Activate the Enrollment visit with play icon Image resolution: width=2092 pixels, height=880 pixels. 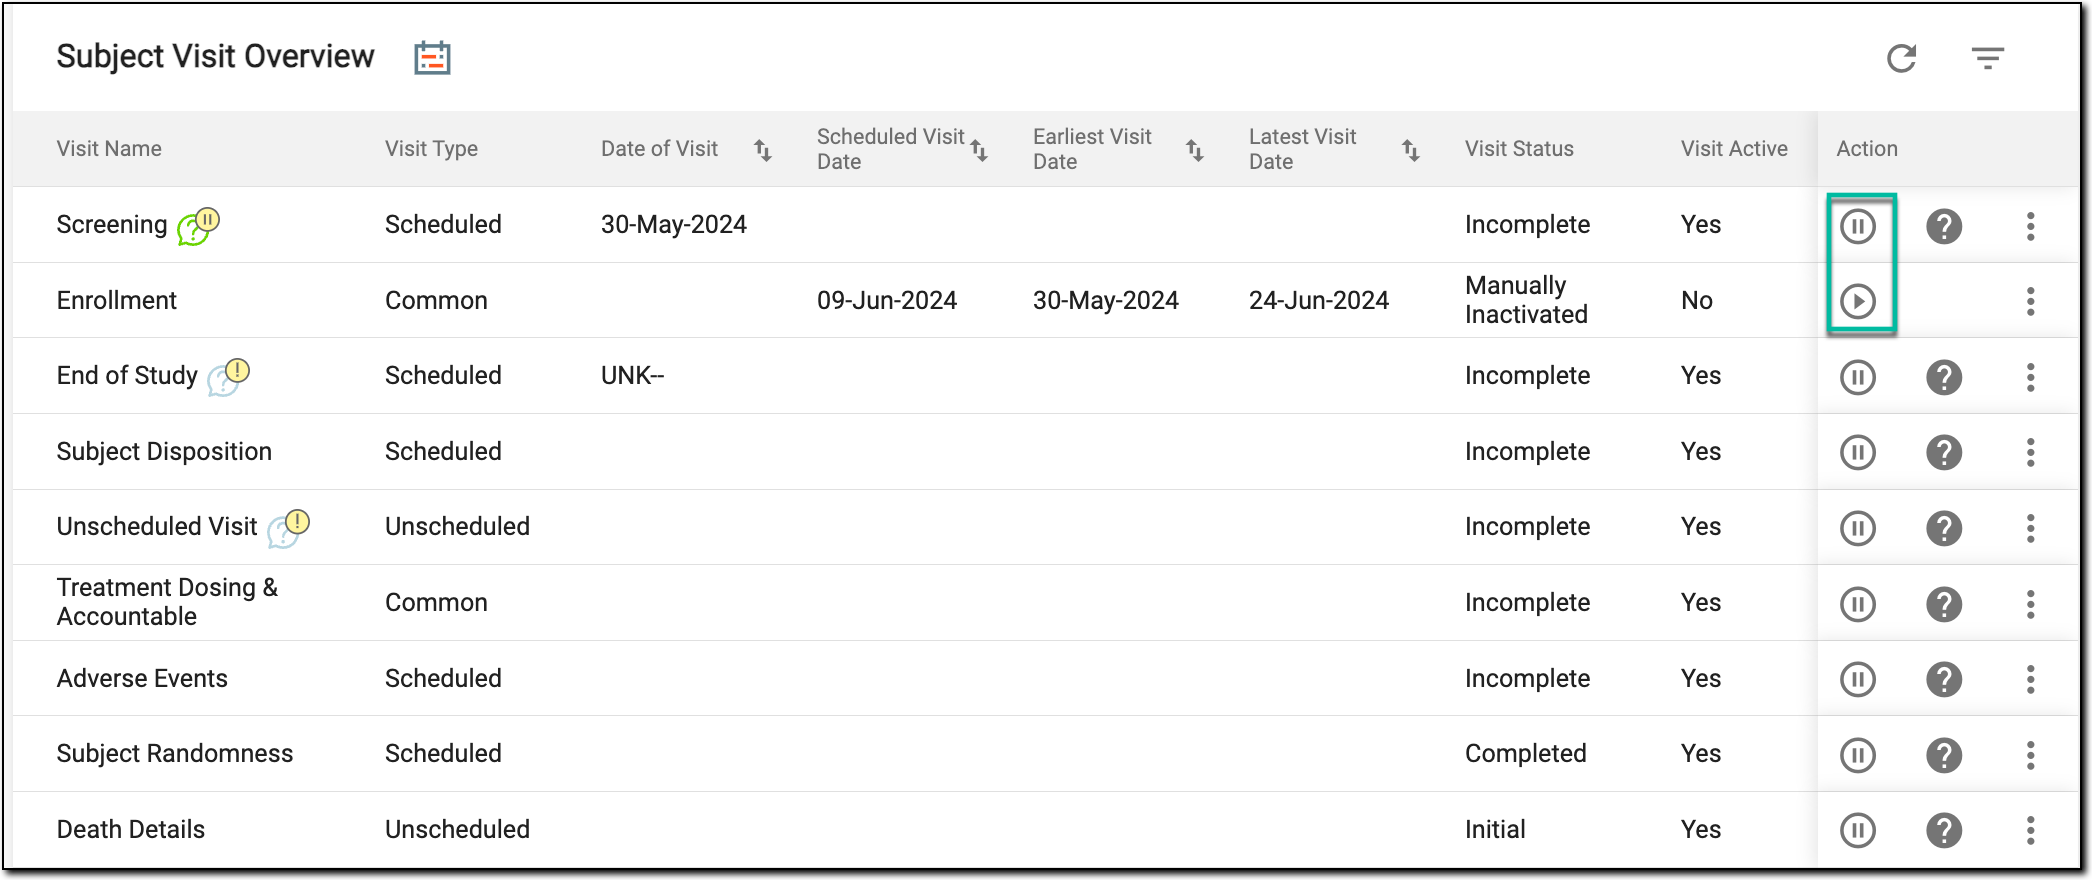tap(1858, 301)
